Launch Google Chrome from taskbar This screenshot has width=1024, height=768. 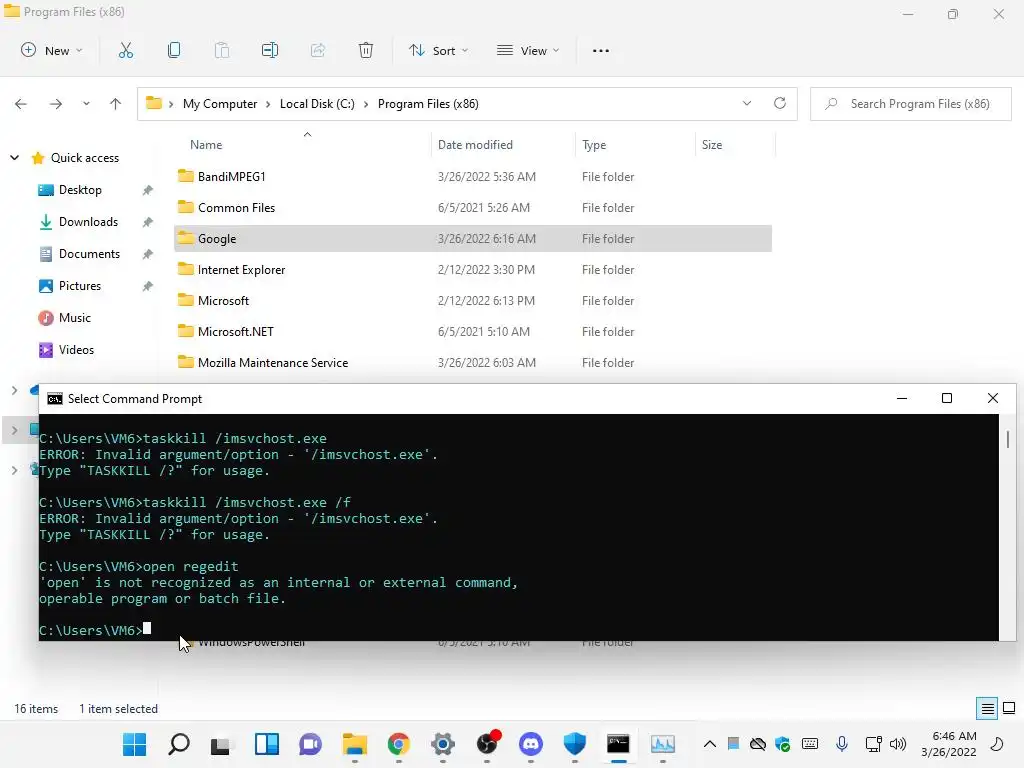pos(398,744)
